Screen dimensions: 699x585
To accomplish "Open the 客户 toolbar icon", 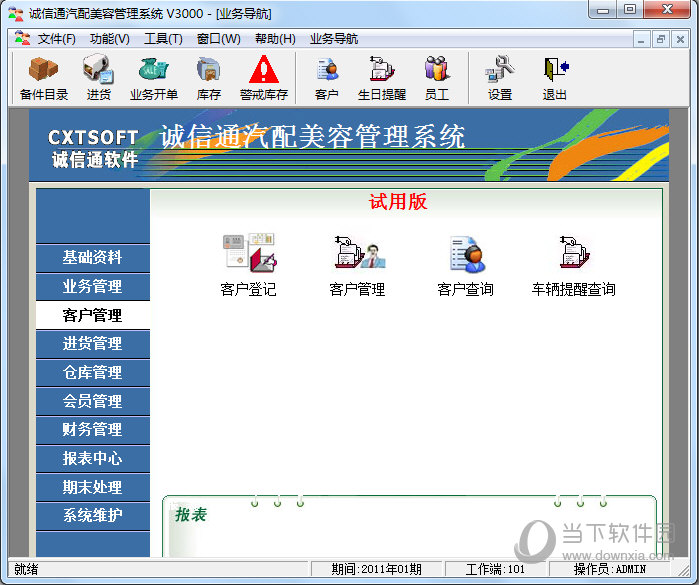I will pos(327,78).
